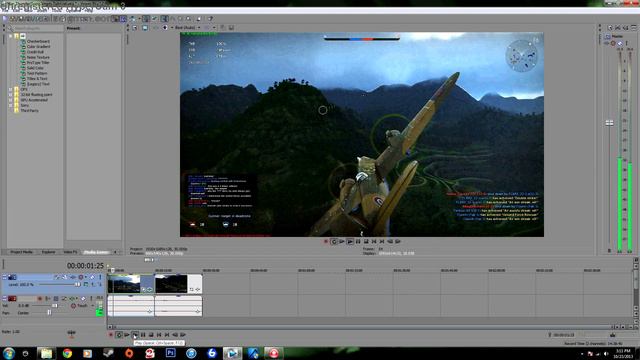Step to next frame in timeline transport
640x360 pixels.
(x=183, y=335)
